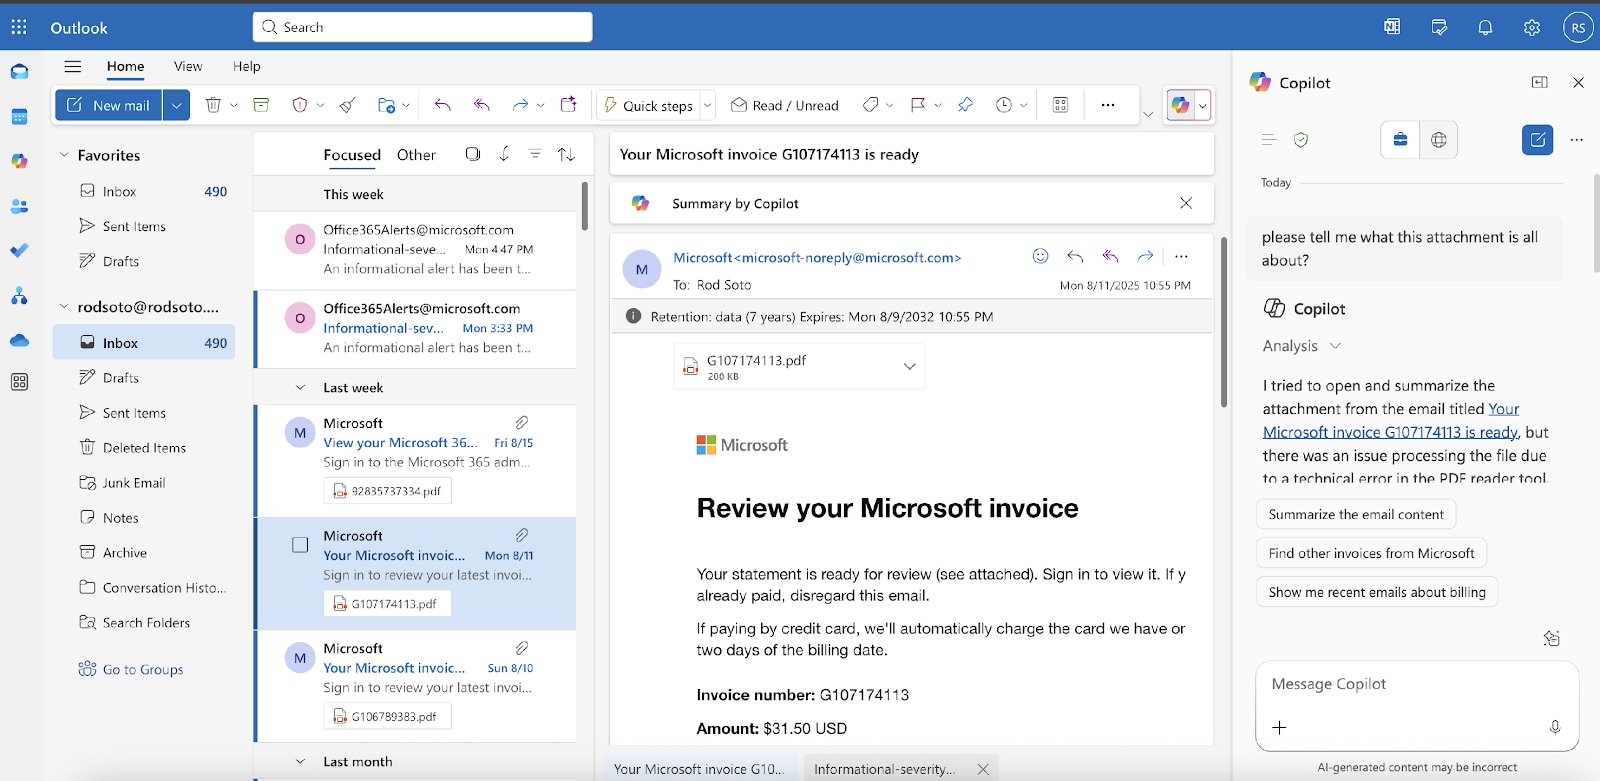Screen dimensions: 1600x781
Task: Open My Day calendar-check icon in header
Action: pos(1439,27)
